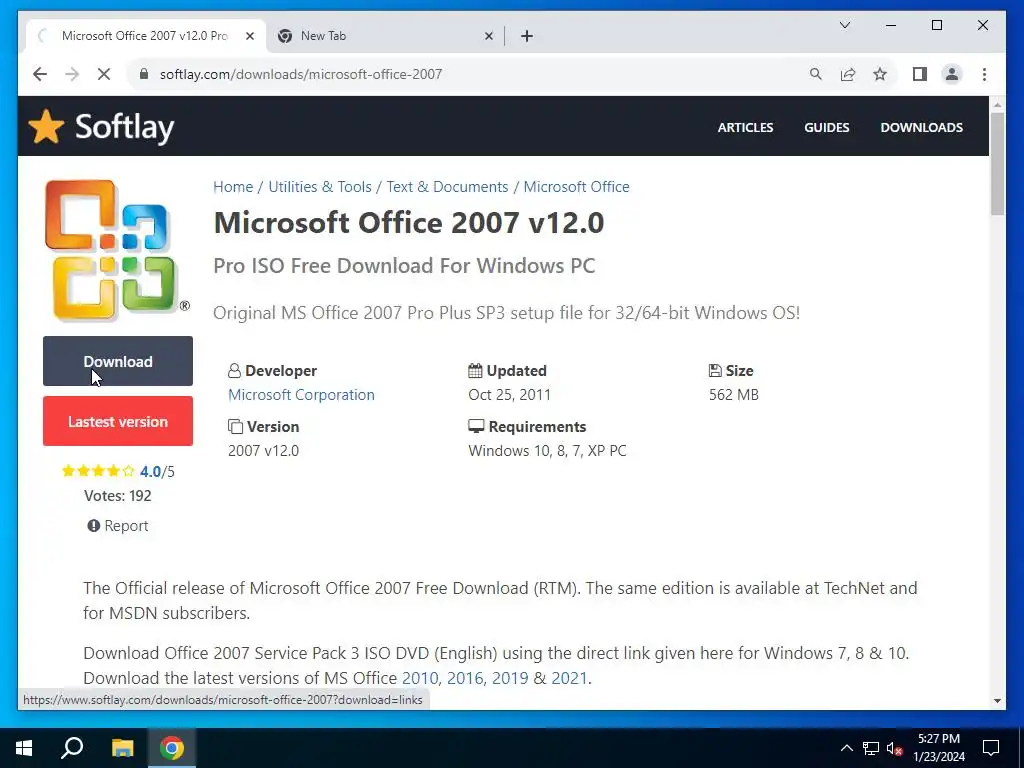This screenshot has height=768, width=1024.
Task: Expand the tab search chevron
Action: coord(844,25)
